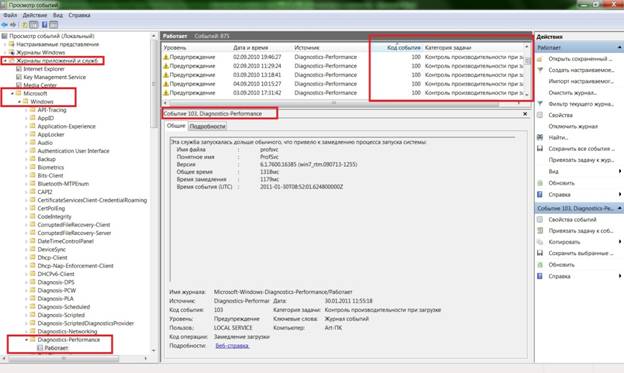This screenshot has height=373, width=624.
Task: Sort by the Код события column header
Action: 403,48
